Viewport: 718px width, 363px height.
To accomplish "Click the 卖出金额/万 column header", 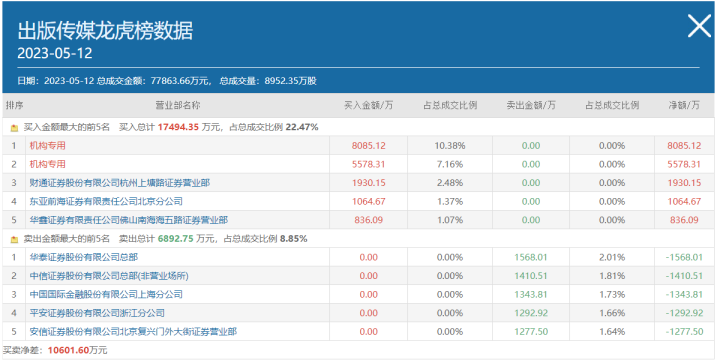I will pyautogui.click(x=531, y=105).
